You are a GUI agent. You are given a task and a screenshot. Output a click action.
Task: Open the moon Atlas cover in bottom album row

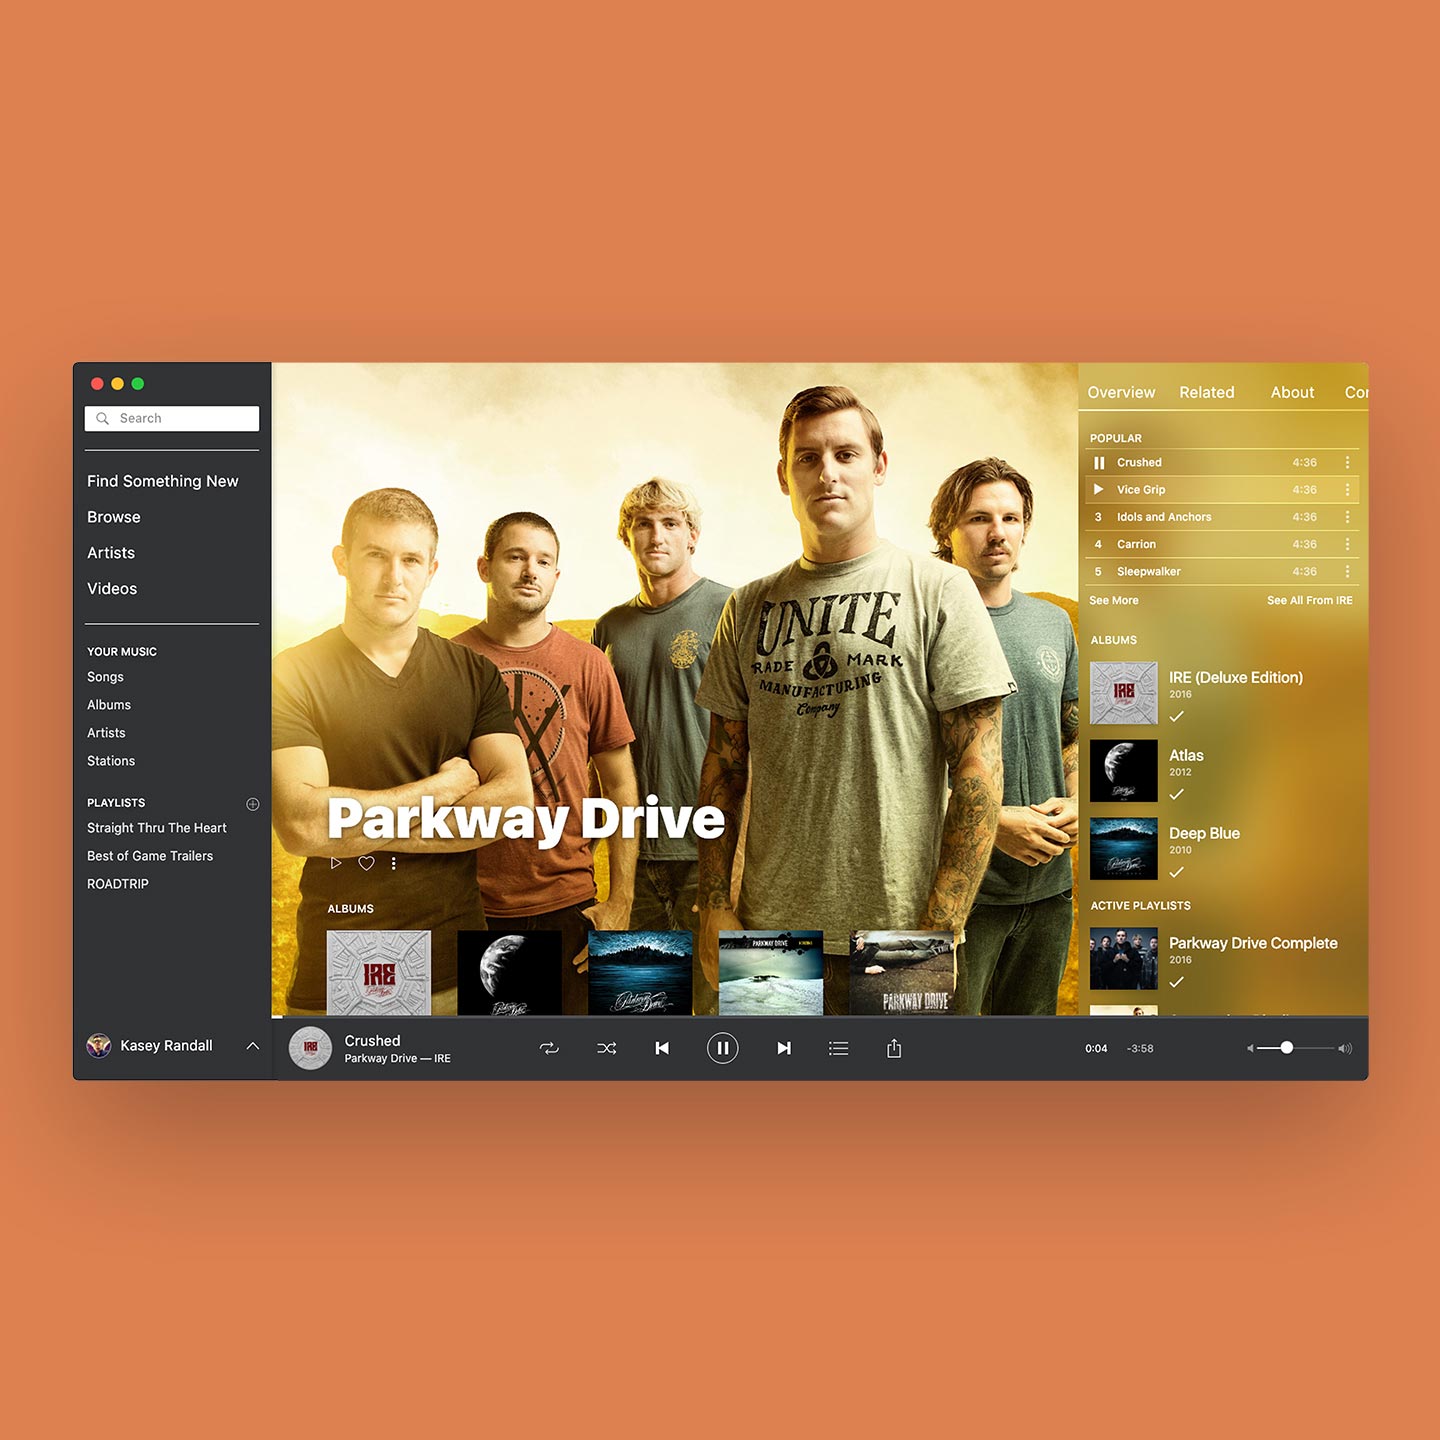coord(509,973)
